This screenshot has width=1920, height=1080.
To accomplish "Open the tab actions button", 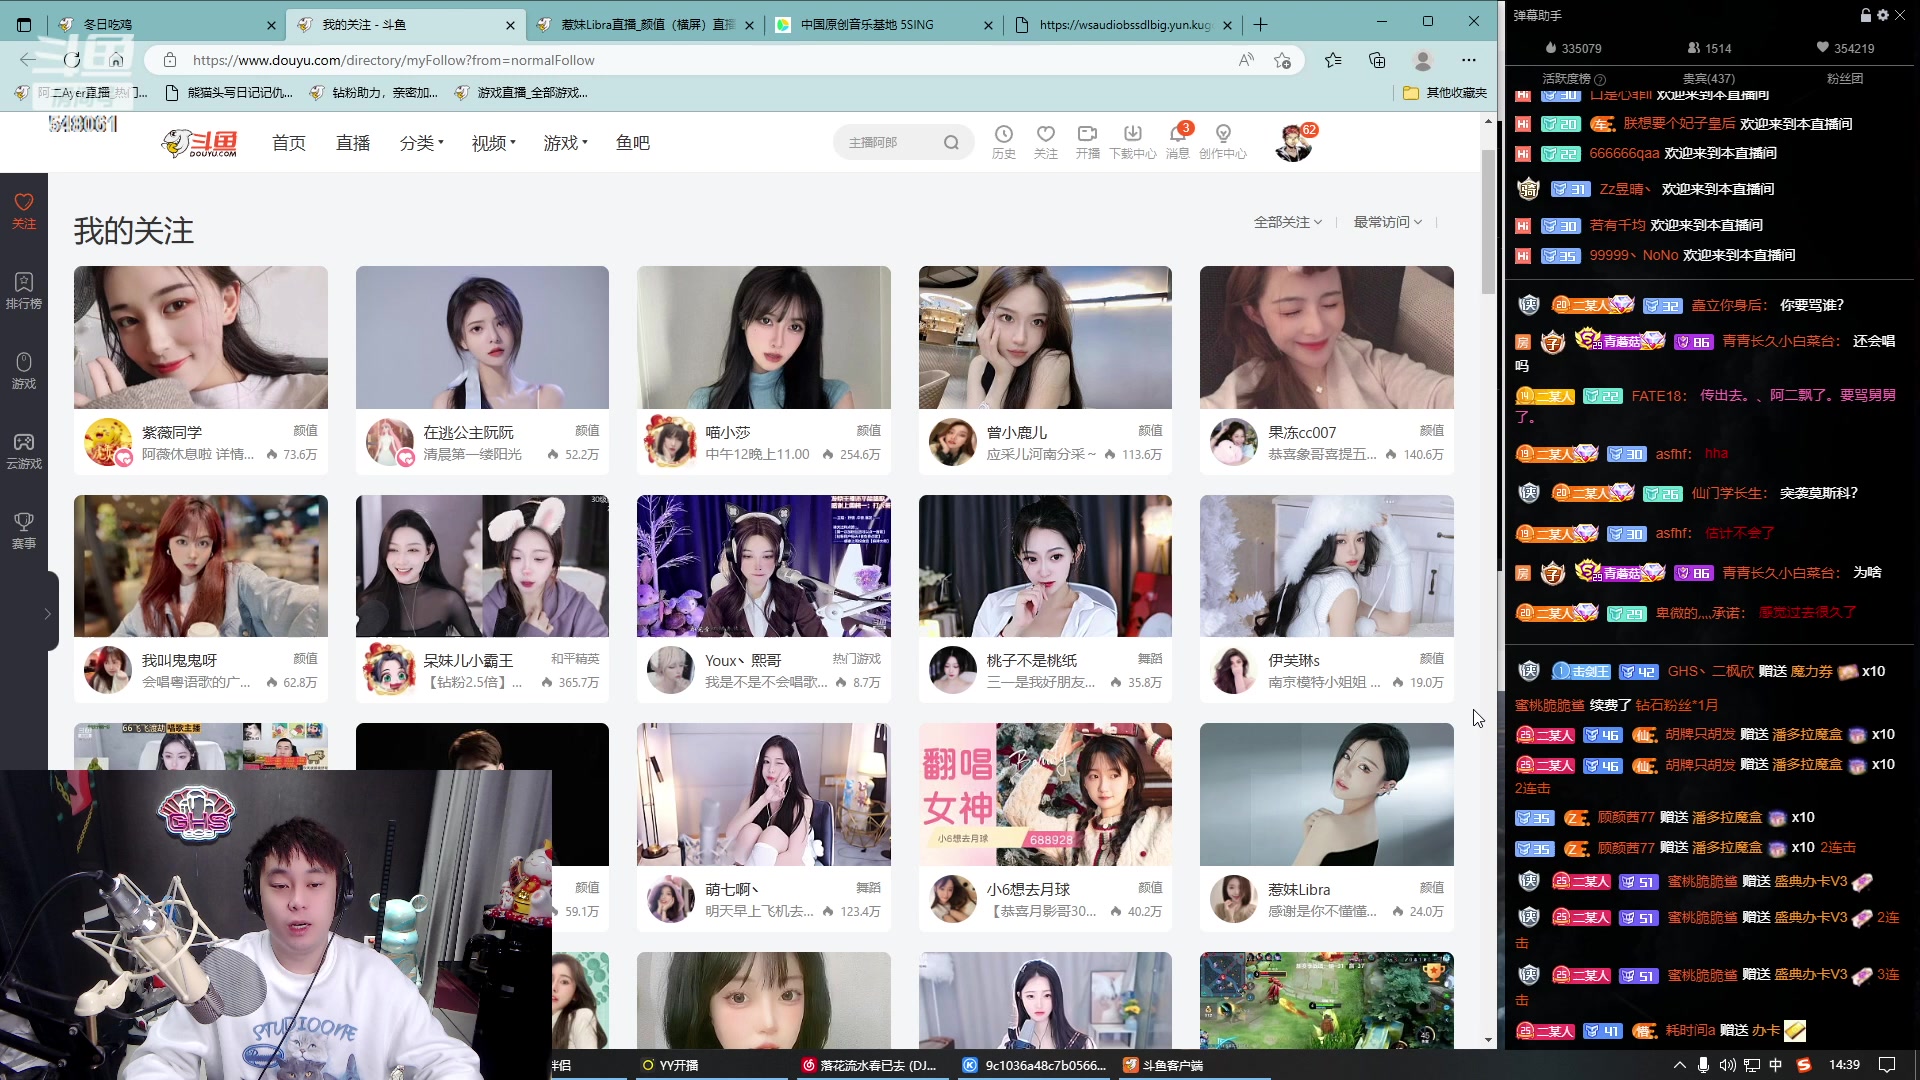I will point(24,24).
